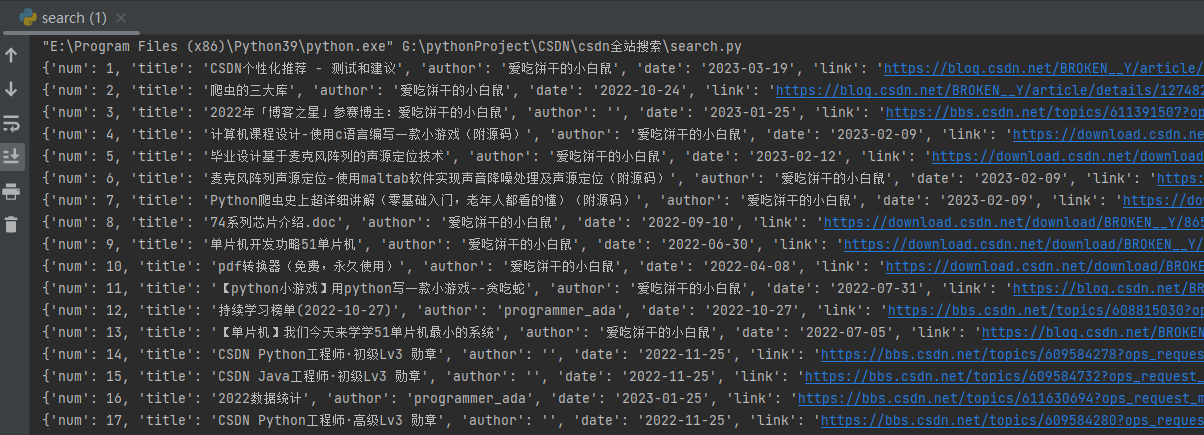Image resolution: width=1204 pixels, height=435 pixels.
Task: Open the topics/609584732 link in row num 15
Action: pyautogui.click(x=1004, y=377)
